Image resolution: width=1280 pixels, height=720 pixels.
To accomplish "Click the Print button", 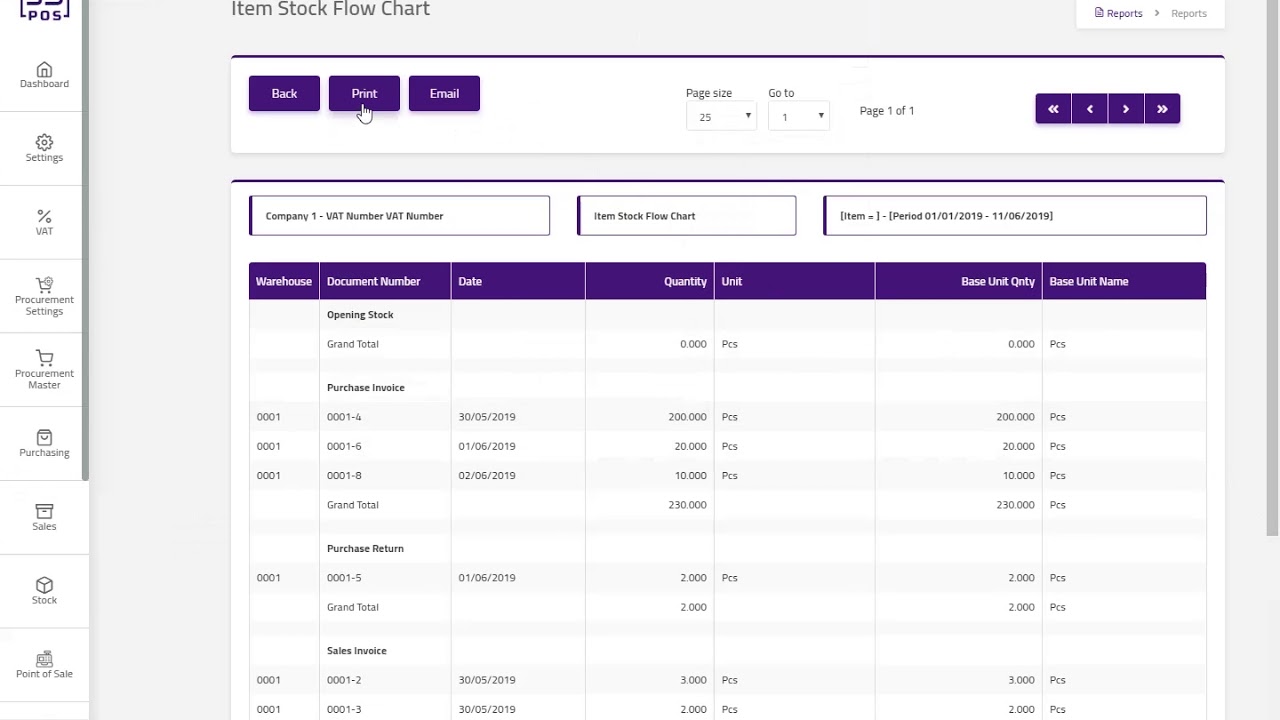I will pyautogui.click(x=364, y=93).
